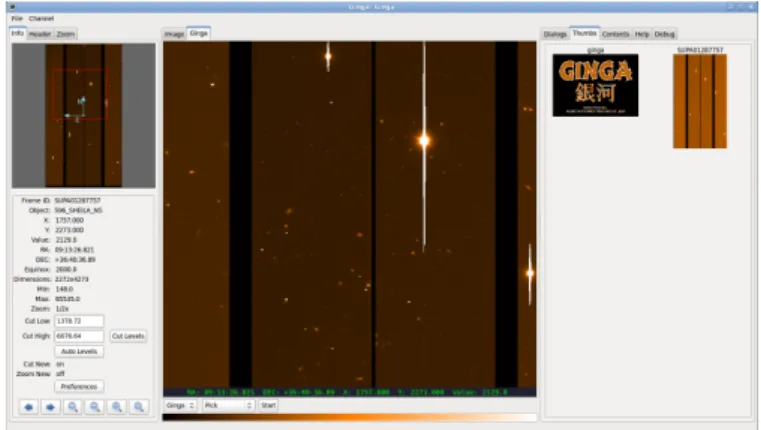This screenshot has height=430, width=761.
Task: Go to previous image with left arrow icon
Action: [29, 407]
